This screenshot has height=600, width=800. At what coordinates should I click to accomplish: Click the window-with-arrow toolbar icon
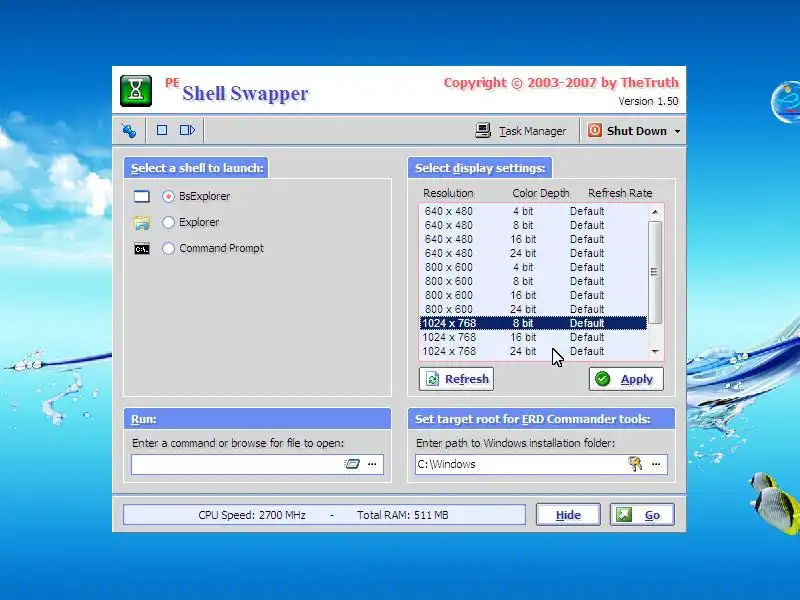pyautogui.click(x=187, y=130)
